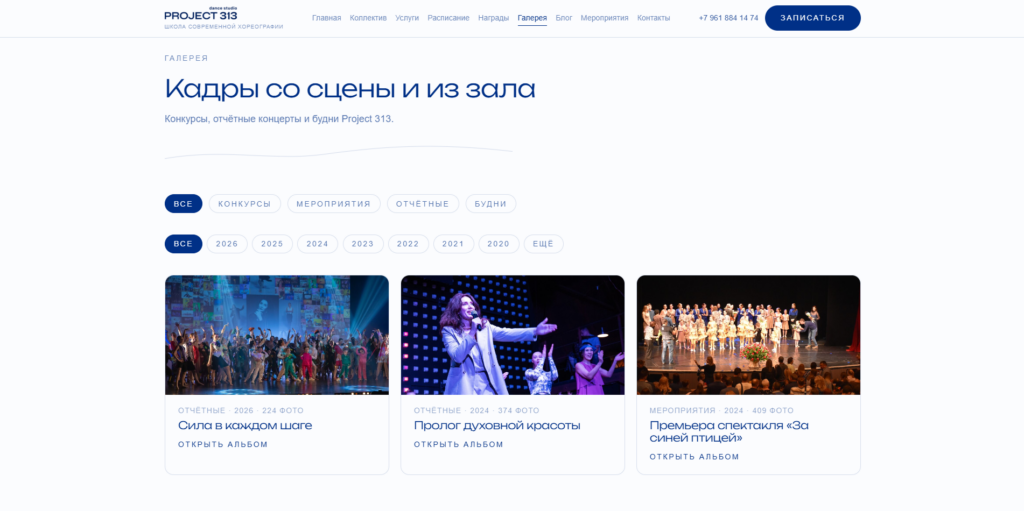Open Расписание in the navigation

pos(449,18)
